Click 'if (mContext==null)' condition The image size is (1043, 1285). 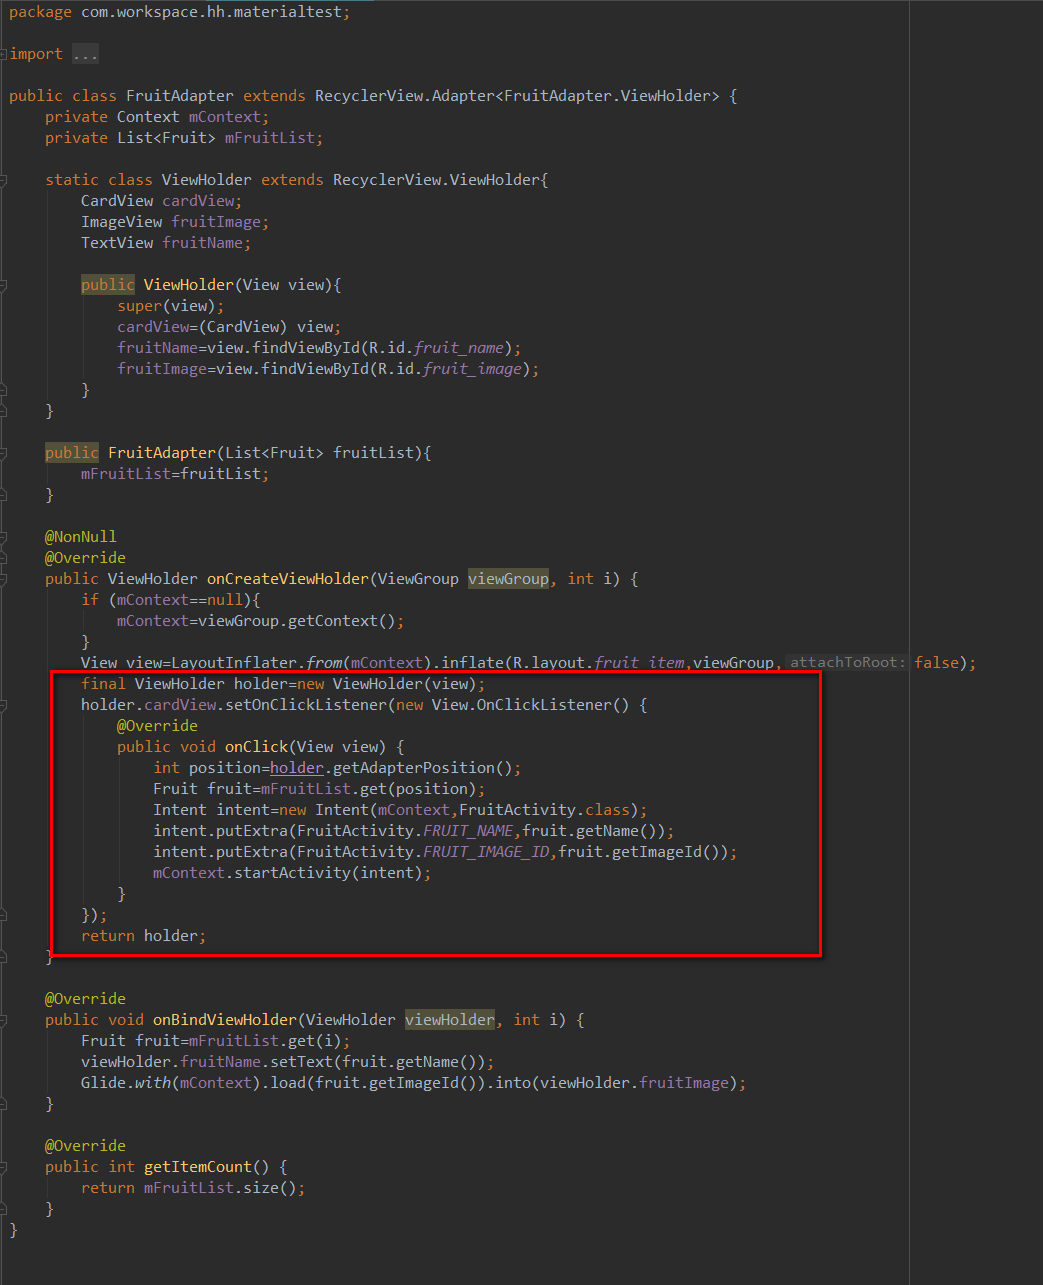point(171,600)
